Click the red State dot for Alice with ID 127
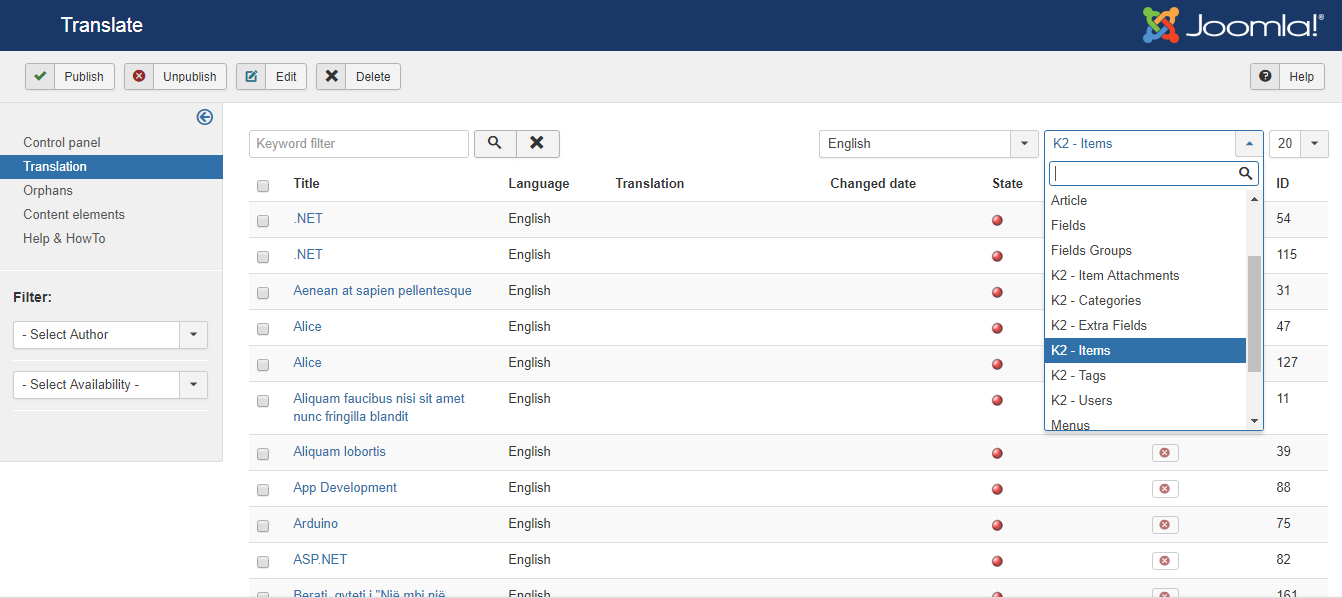Image resolution: width=1342 pixels, height=598 pixels. point(997,364)
